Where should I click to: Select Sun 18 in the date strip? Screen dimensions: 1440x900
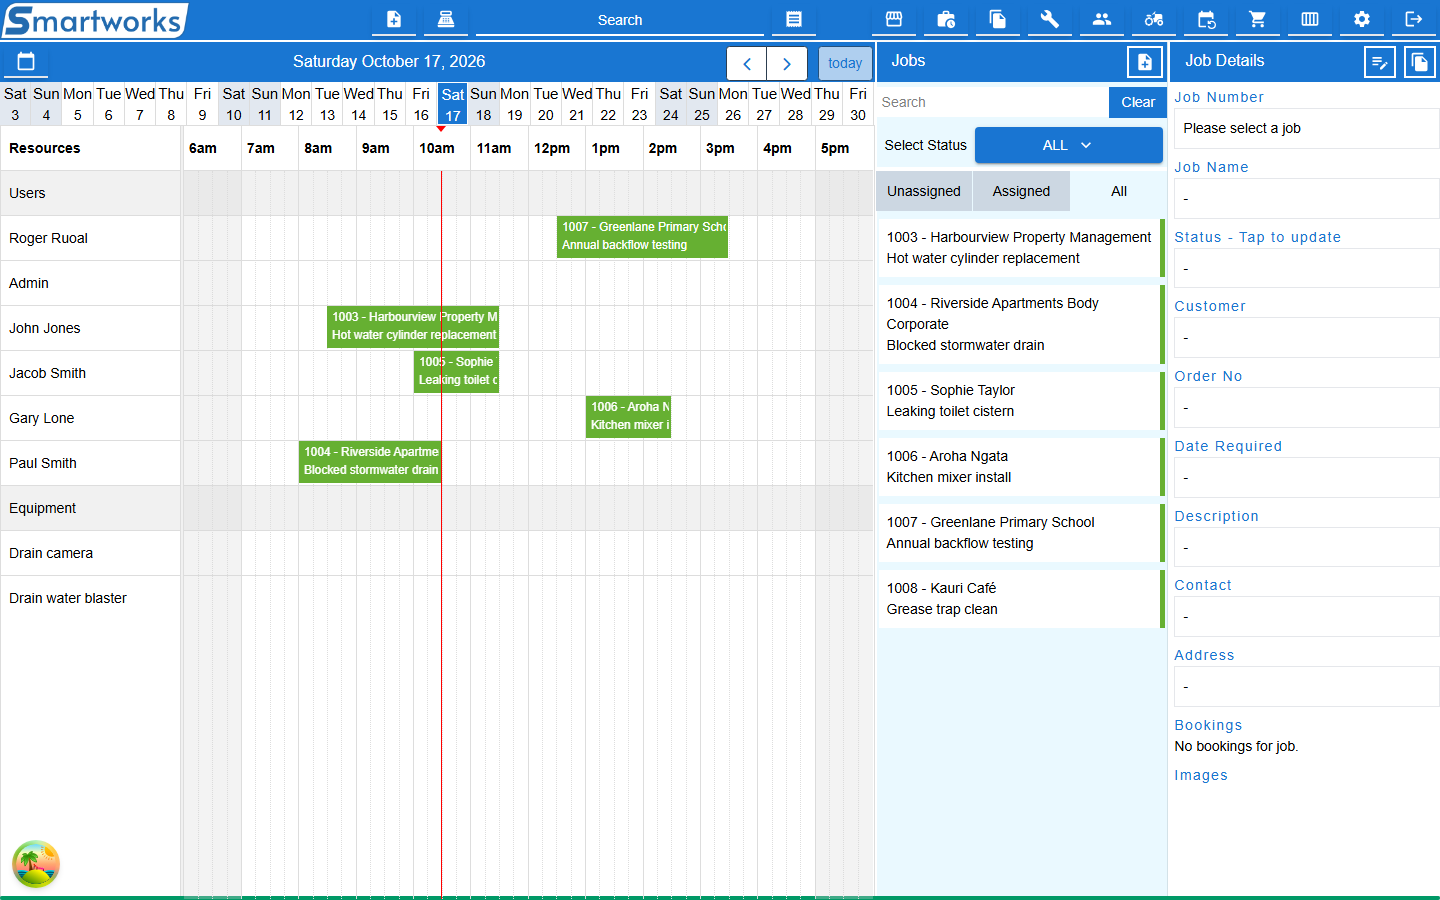(x=484, y=104)
